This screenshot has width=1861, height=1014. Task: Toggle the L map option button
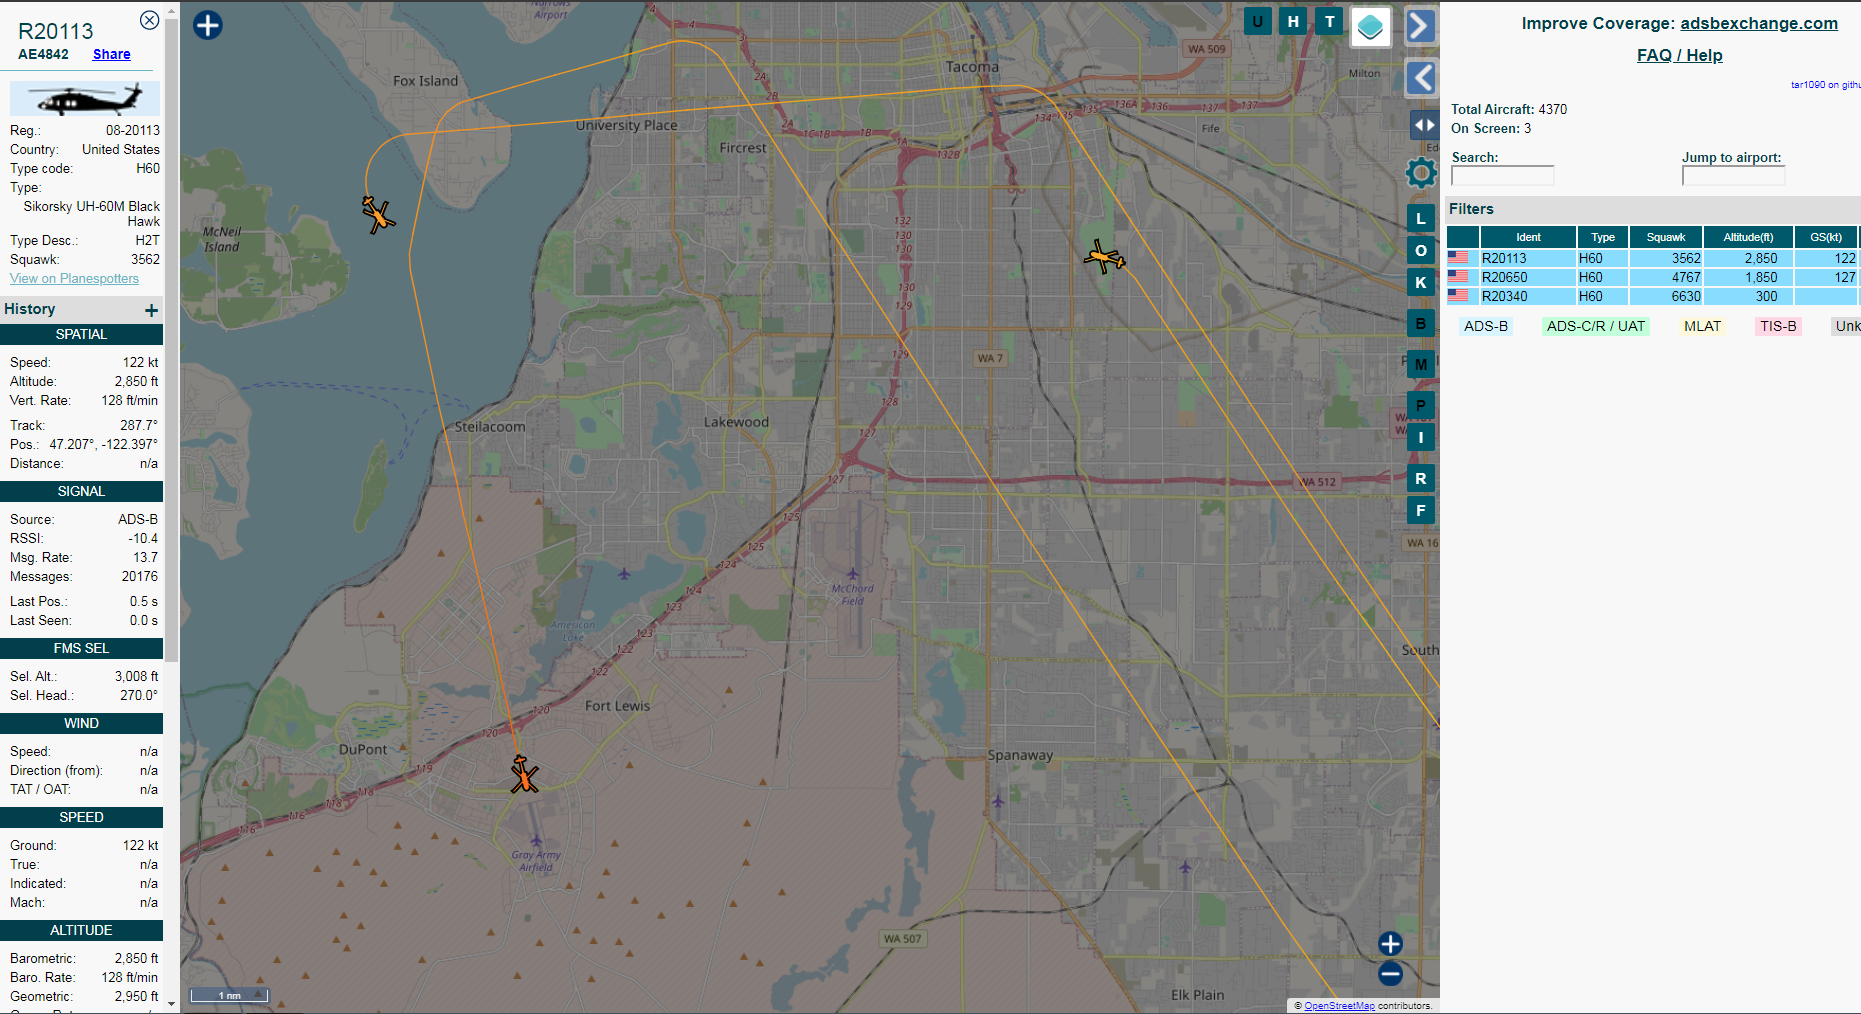pyautogui.click(x=1421, y=218)
